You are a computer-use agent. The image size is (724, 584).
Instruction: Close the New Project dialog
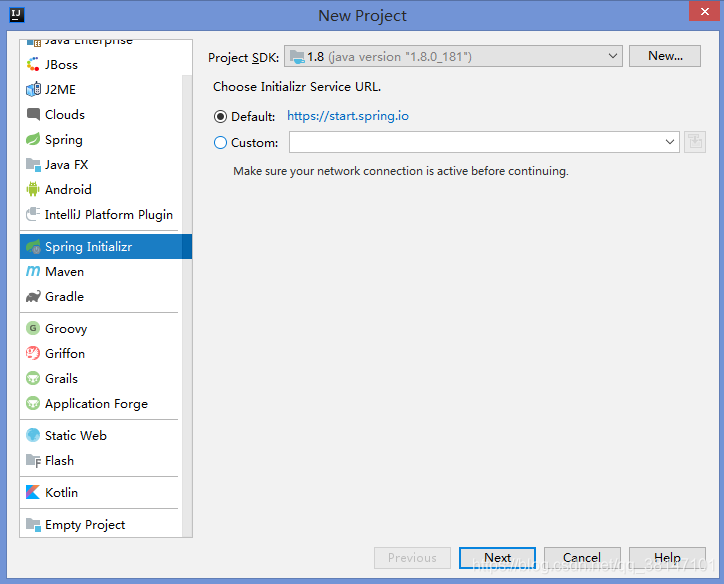coord(704,11)
